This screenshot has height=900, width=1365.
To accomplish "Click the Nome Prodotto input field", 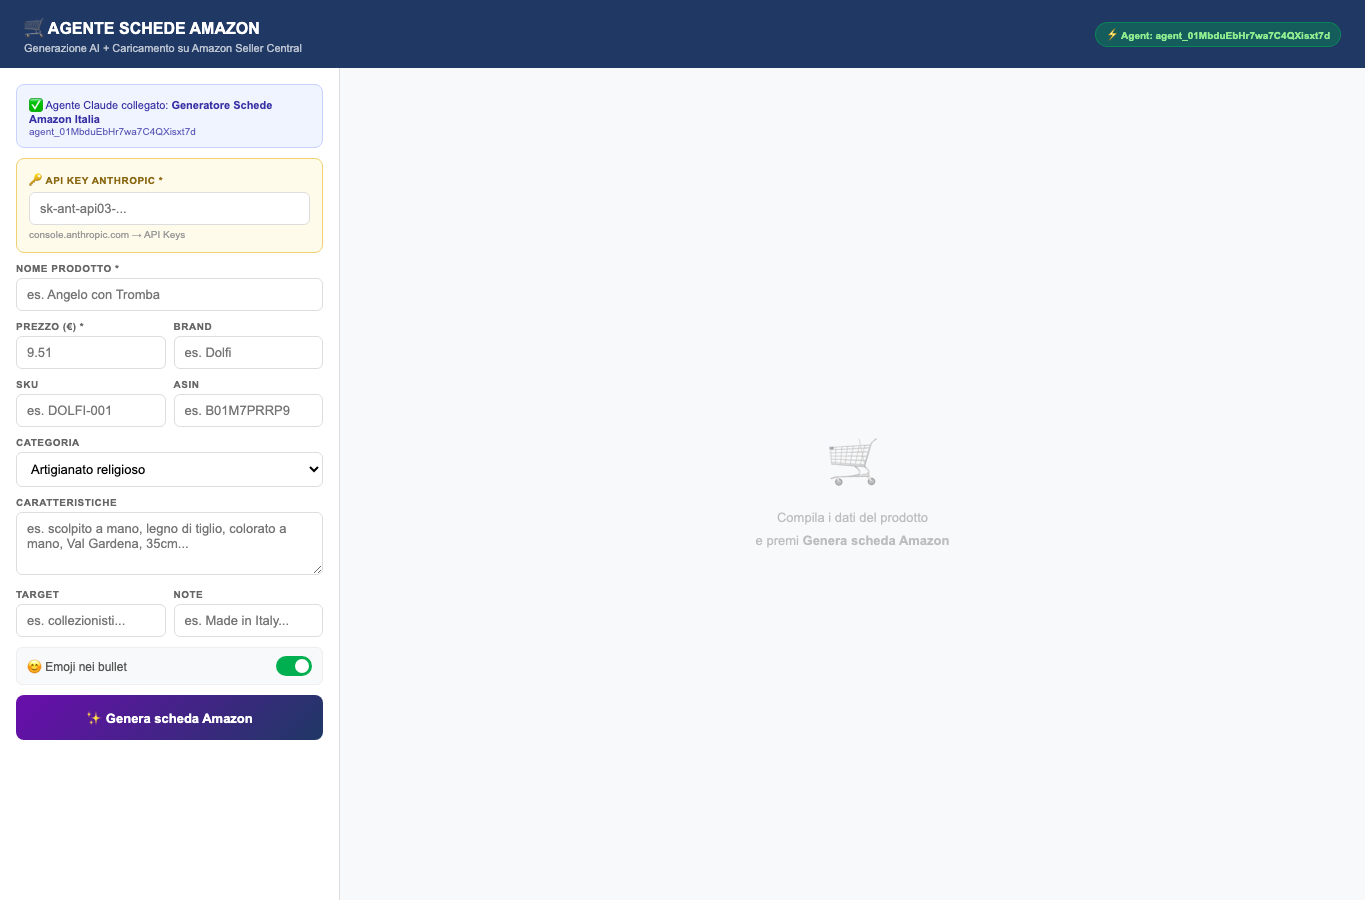I will point(169,295).
